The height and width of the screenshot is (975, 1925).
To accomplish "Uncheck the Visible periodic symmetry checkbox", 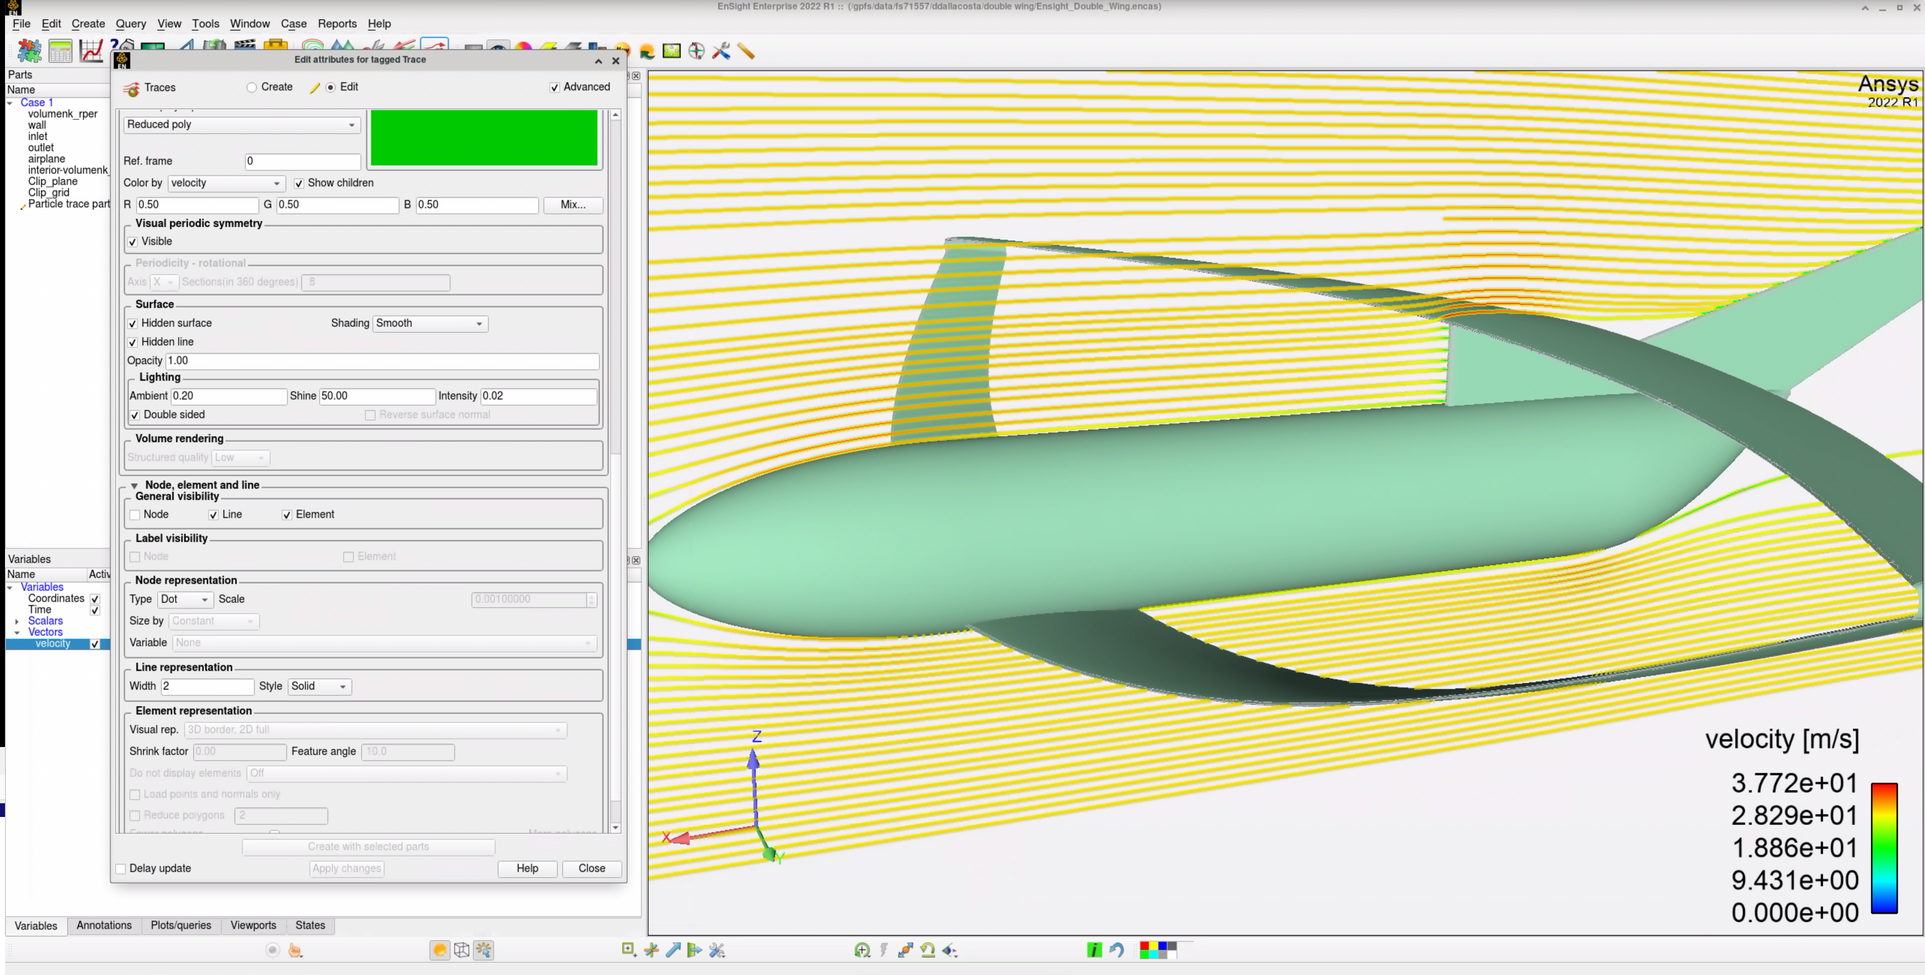I will tap(133, 242).
